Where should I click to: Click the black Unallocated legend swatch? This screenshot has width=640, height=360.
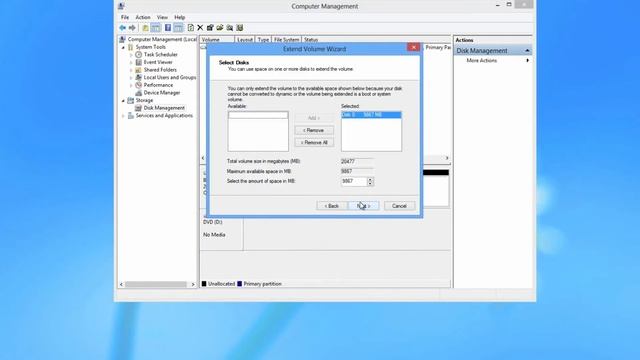(204, 284)
